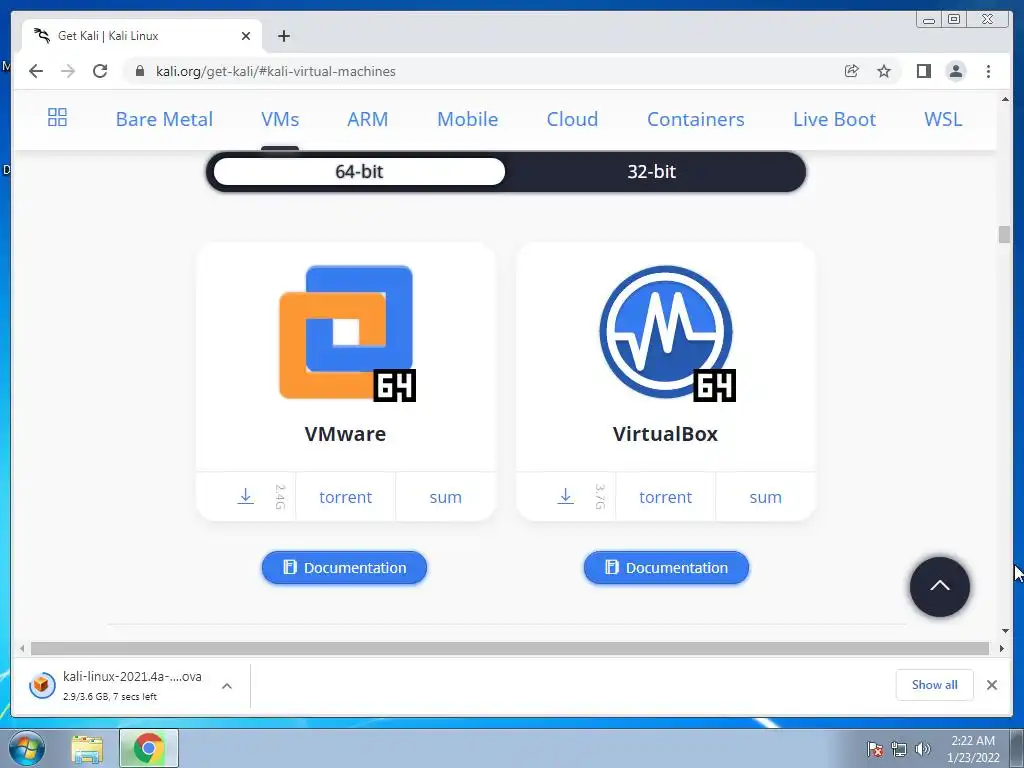
Task: Click the padlock site info icon
Action: 139,71
